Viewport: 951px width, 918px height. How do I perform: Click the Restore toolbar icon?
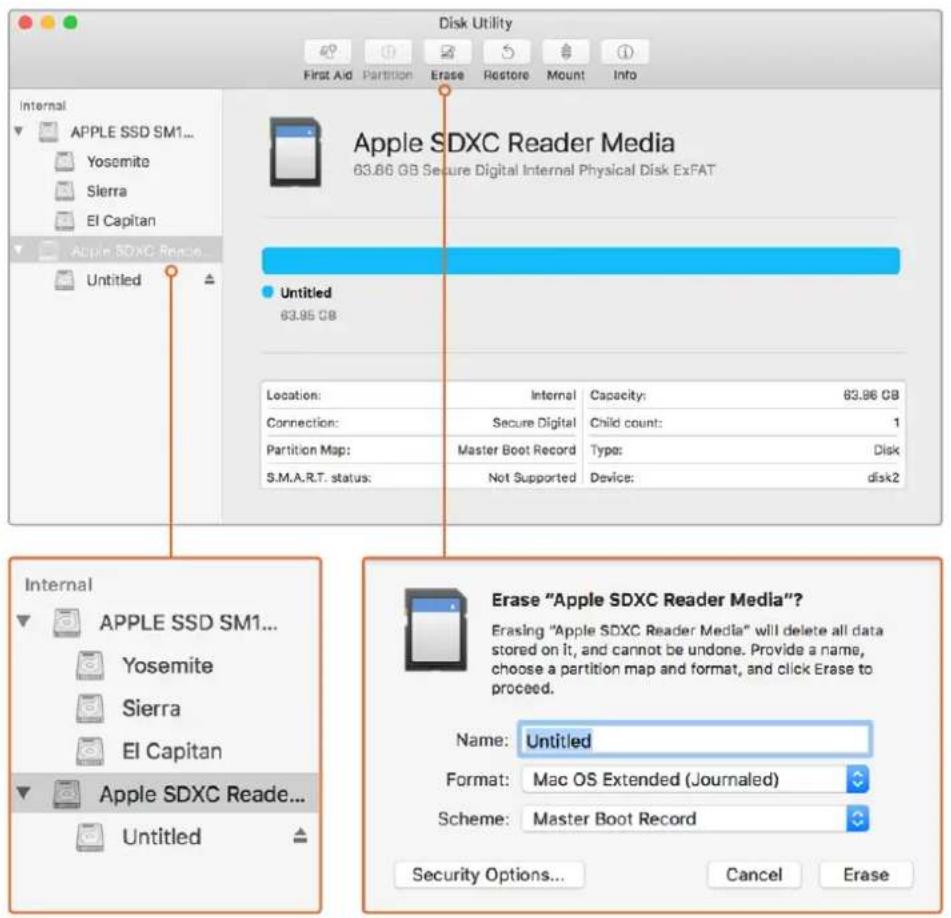(506, 52)
